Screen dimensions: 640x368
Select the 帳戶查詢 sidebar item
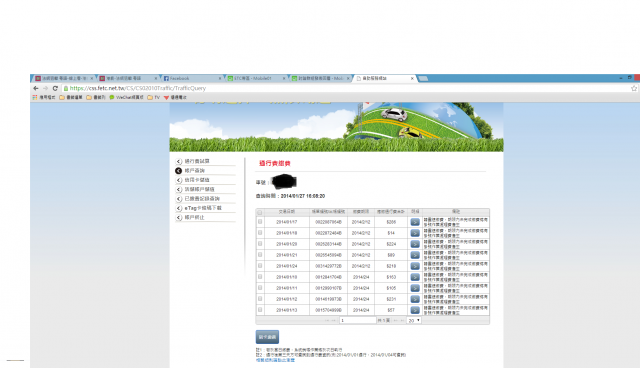coord(194,171)
